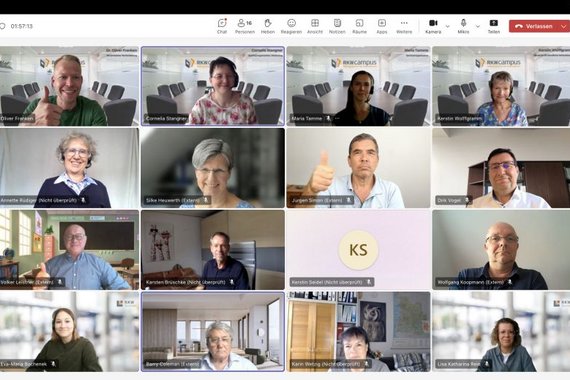
Task: Show the Personen participants list
Action: [x=245, y=26]
